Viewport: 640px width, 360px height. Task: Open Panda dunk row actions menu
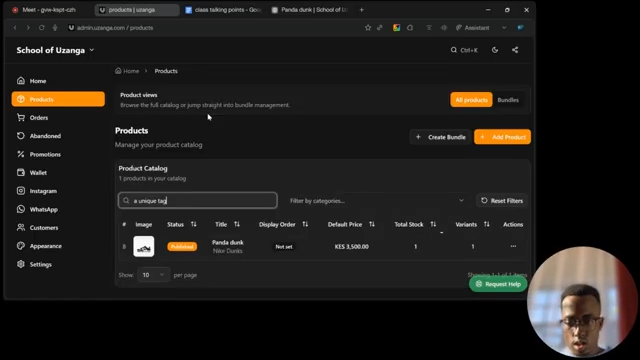513,247
